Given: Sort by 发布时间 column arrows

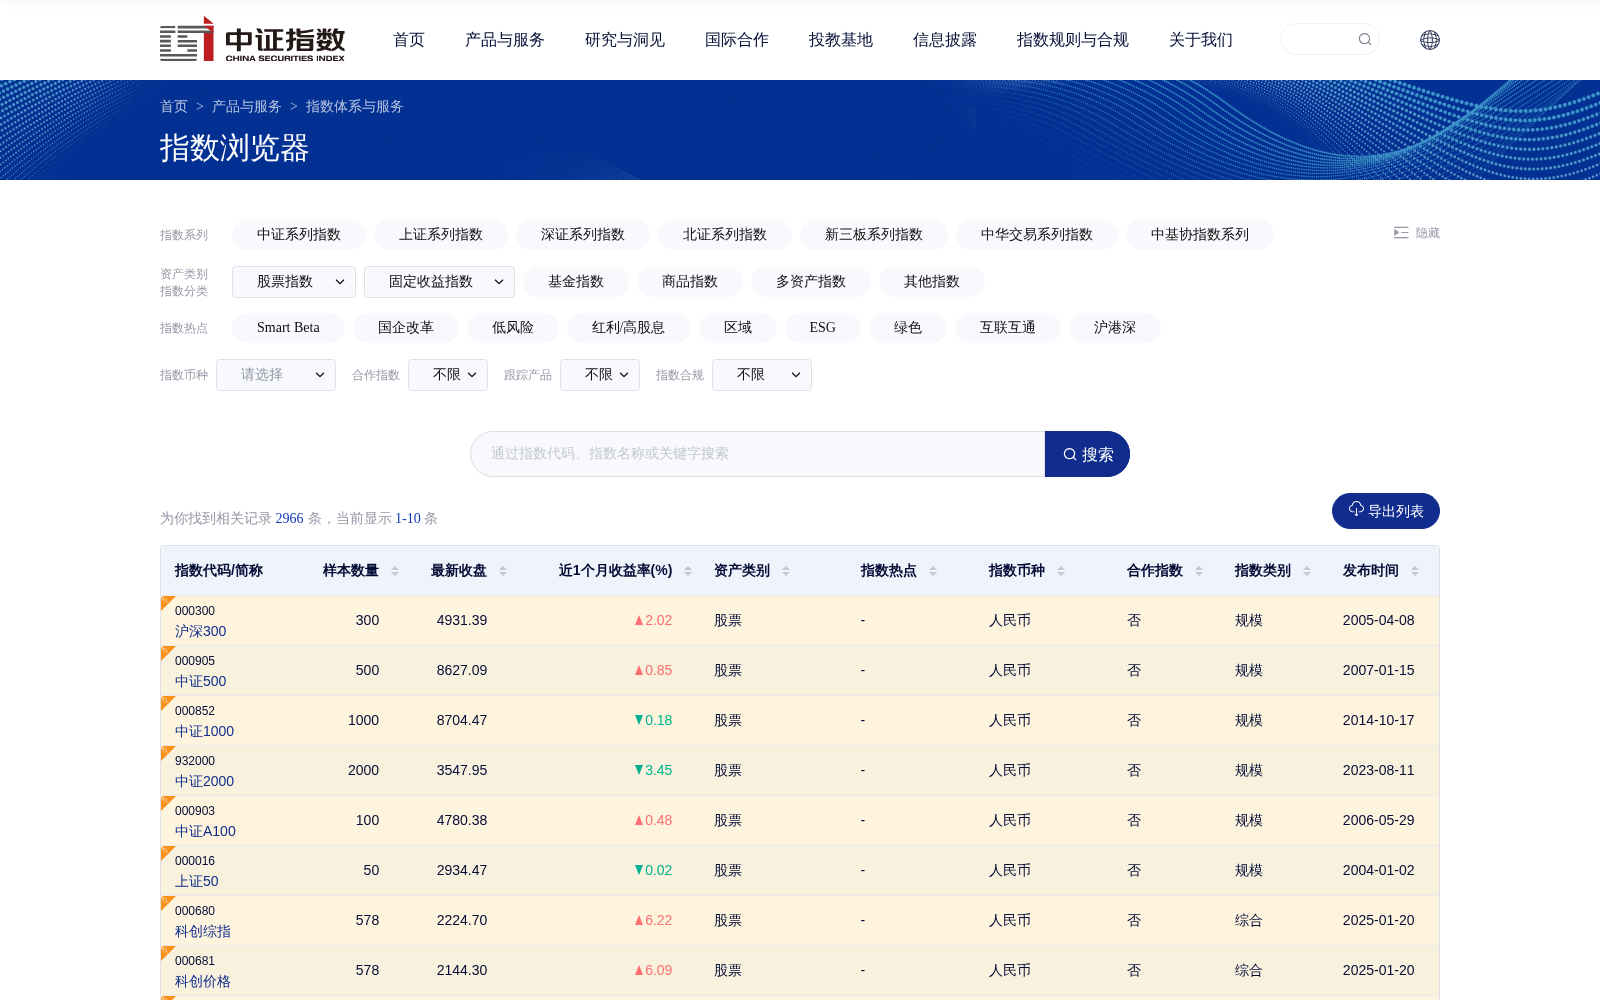Looking at the screenshot, I should click(1415, 571).
